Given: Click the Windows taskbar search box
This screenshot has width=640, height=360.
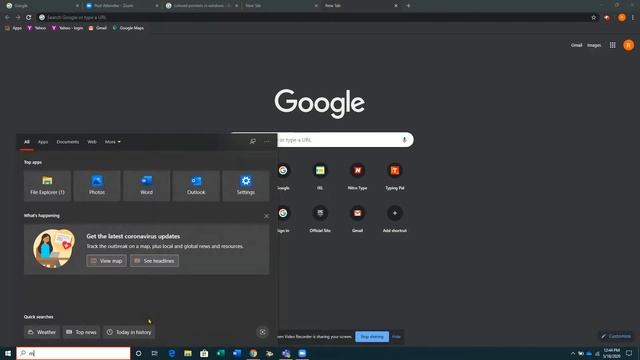Looking at the screenshot, I should pyautogui.click(x=73, y=353).
